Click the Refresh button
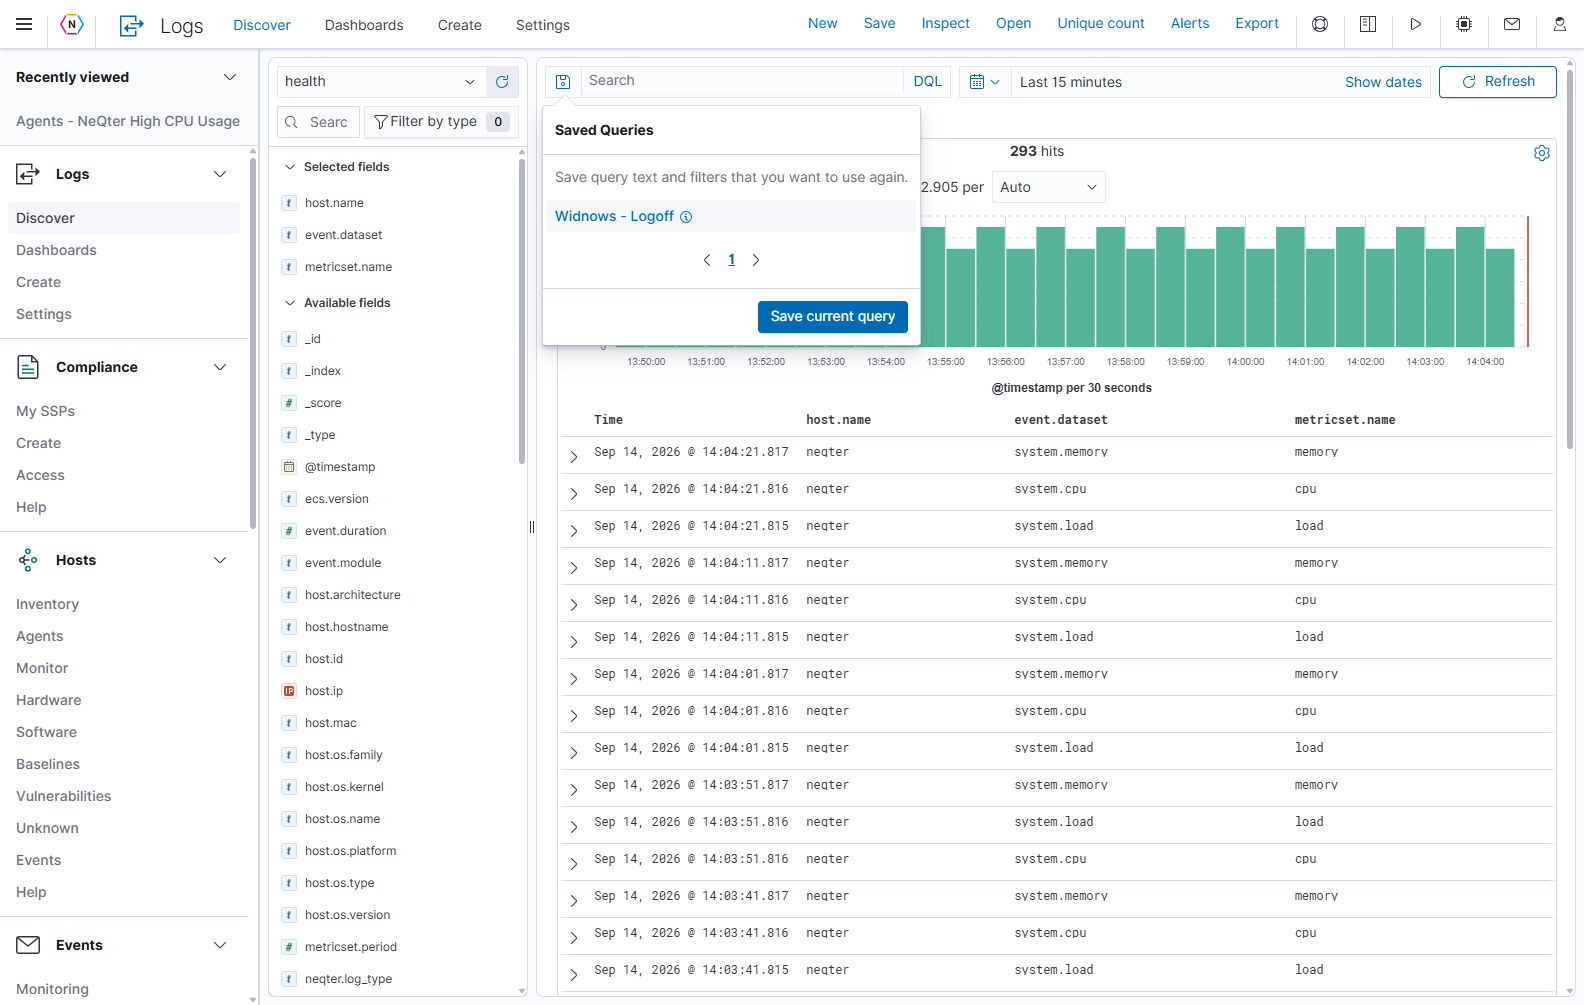The height and width of the screenshot is (1005, 1584). pos(1498,82)
